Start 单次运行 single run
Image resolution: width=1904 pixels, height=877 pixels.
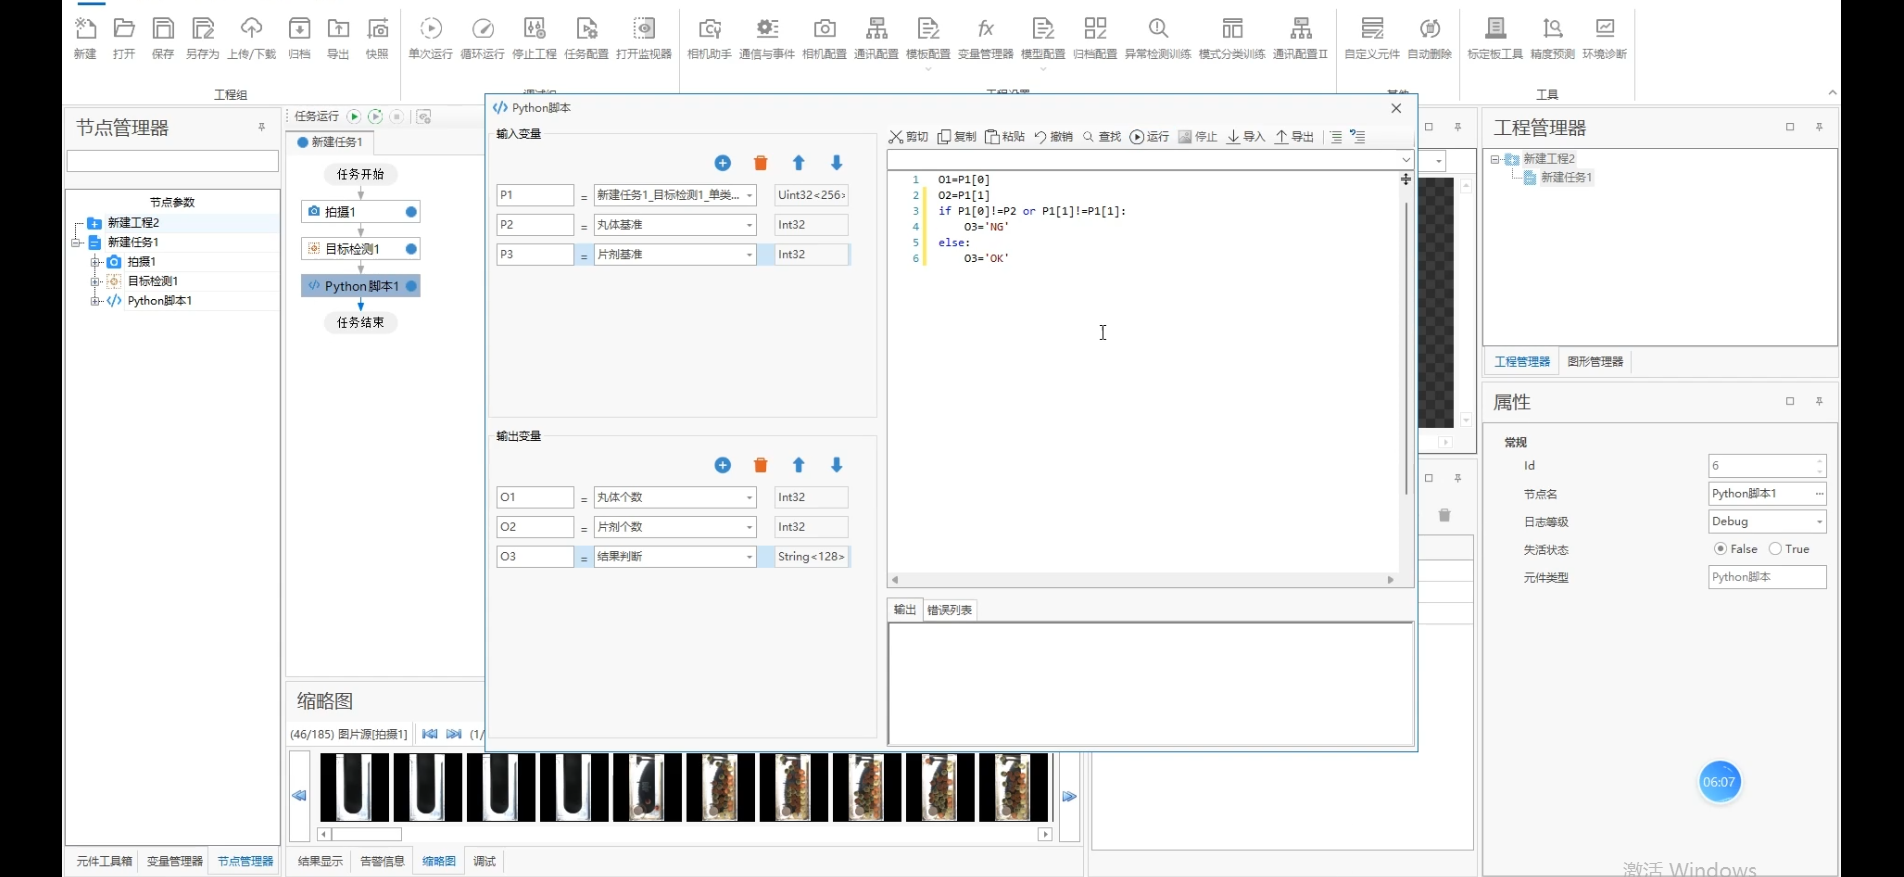430,38
